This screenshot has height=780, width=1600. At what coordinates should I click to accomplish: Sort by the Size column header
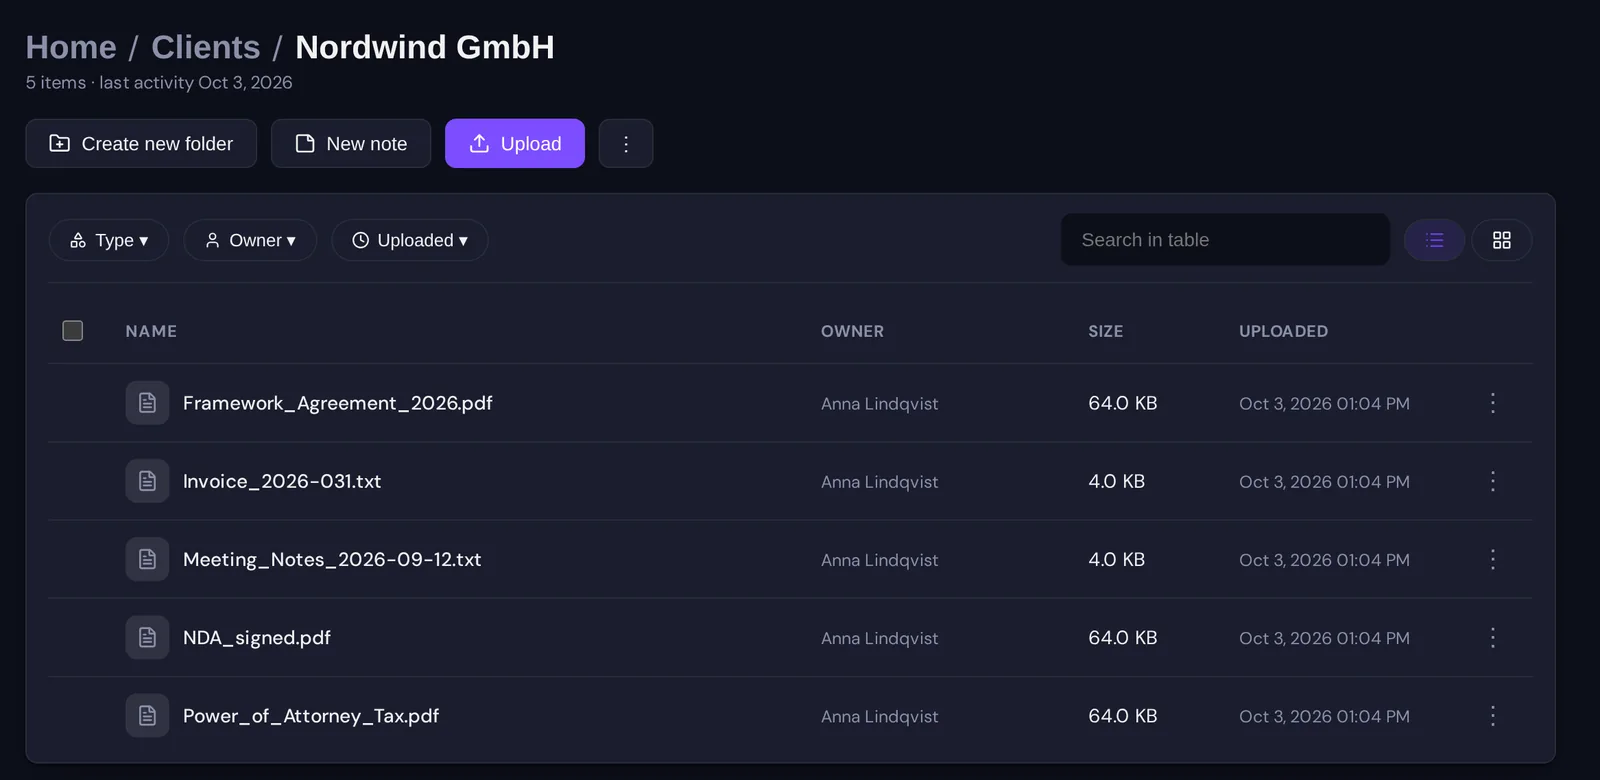coord(1105,331)
